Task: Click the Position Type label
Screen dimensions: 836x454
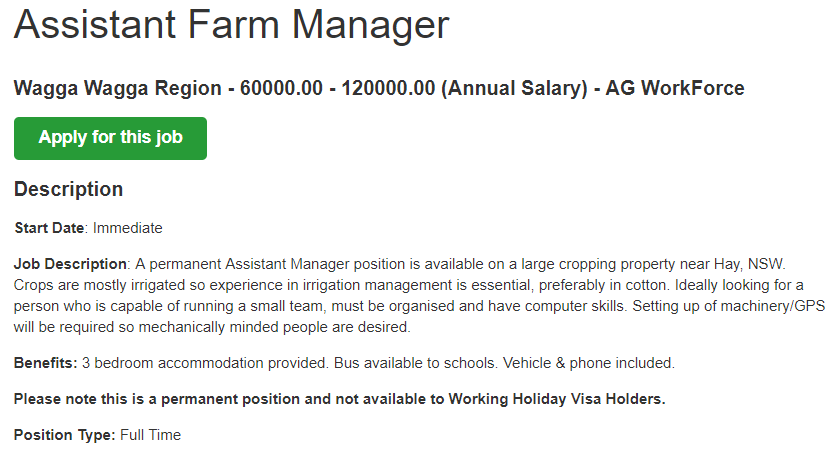Action: [64, 435]
